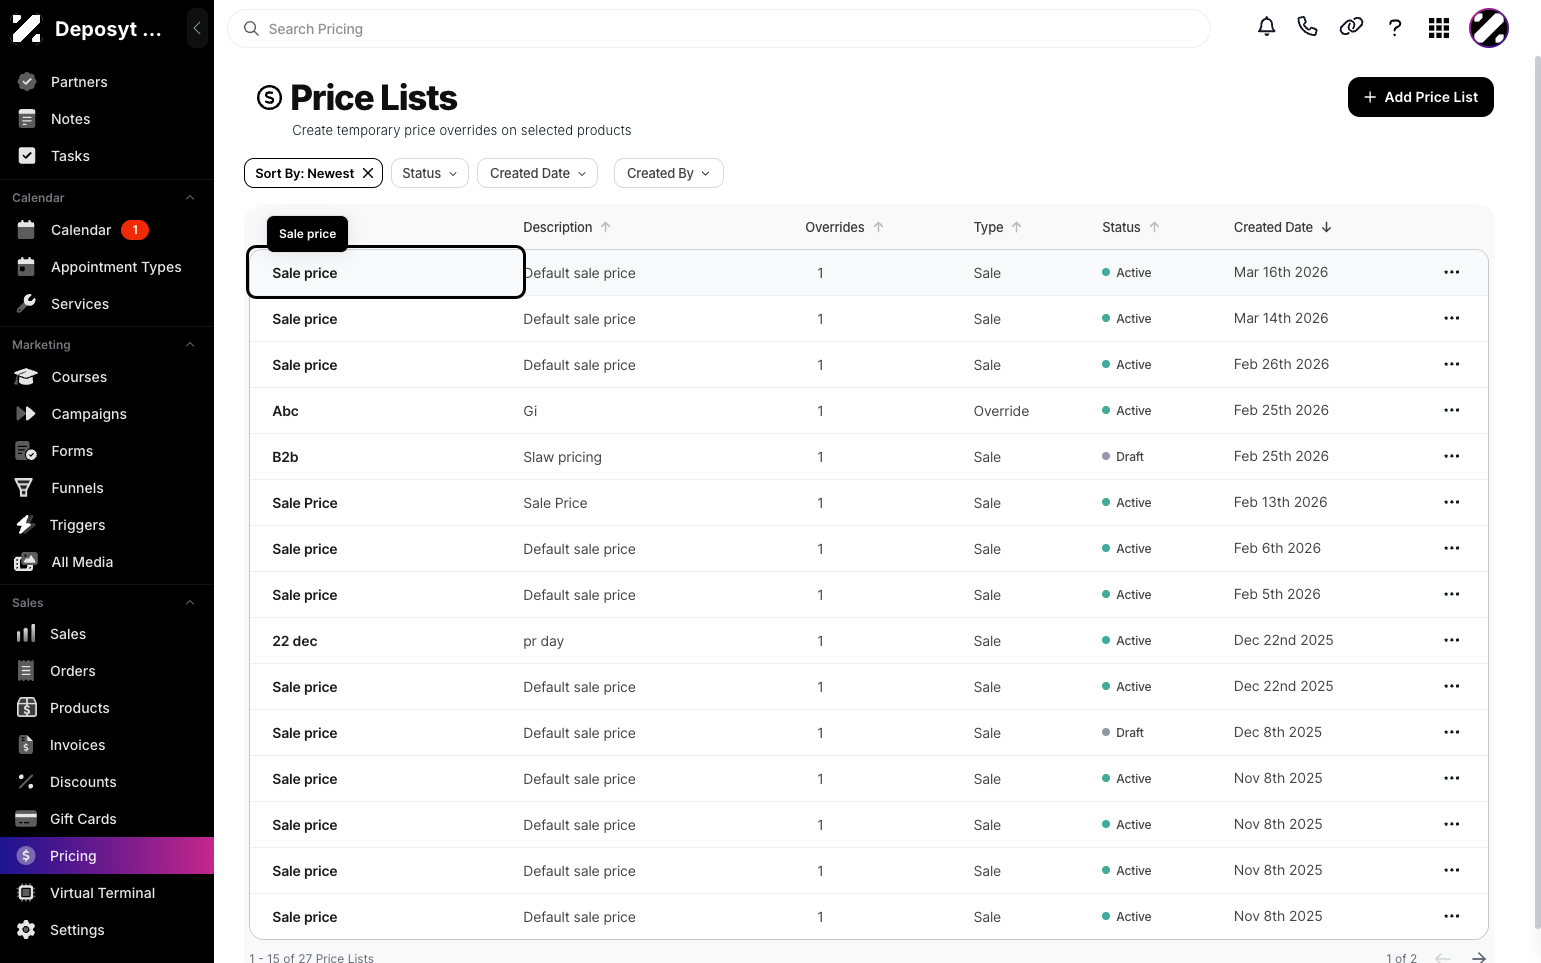Open the Created Date filter dropdown

tap(537, 173)
